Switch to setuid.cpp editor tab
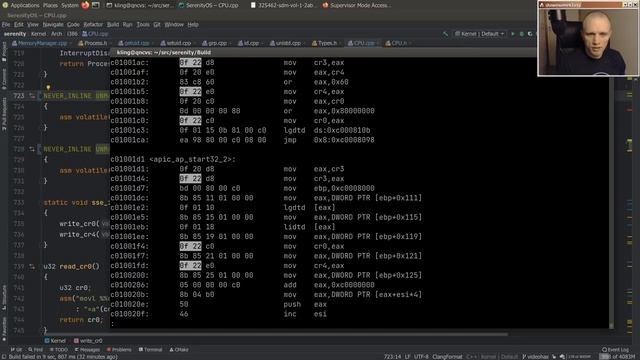The width and height of the screenshot is (640, 360). point(178,43)
